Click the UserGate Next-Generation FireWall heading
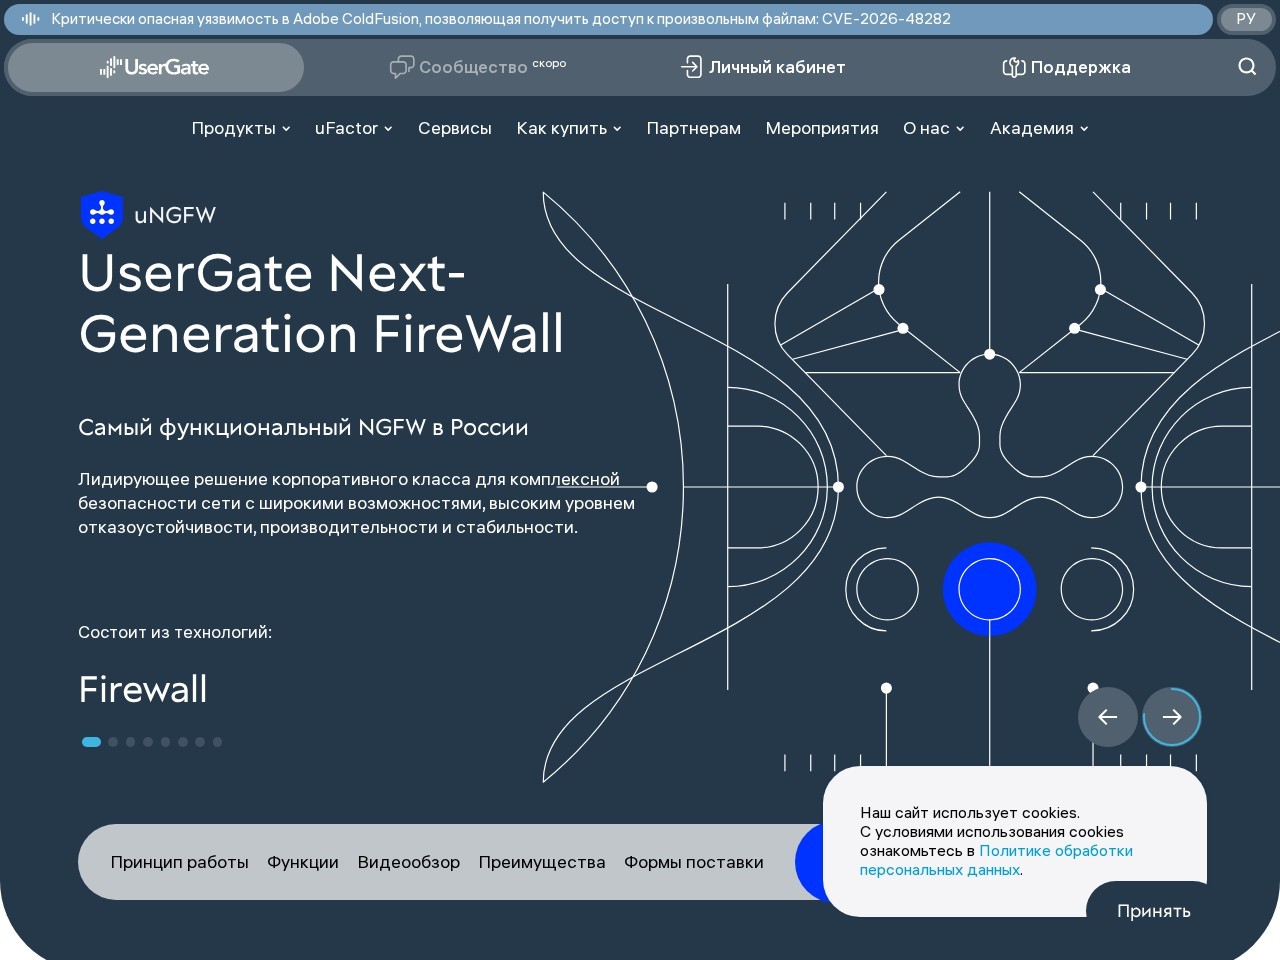Image resolution: width=1280 pixels, height=960 pixels. tap(321, 303)
